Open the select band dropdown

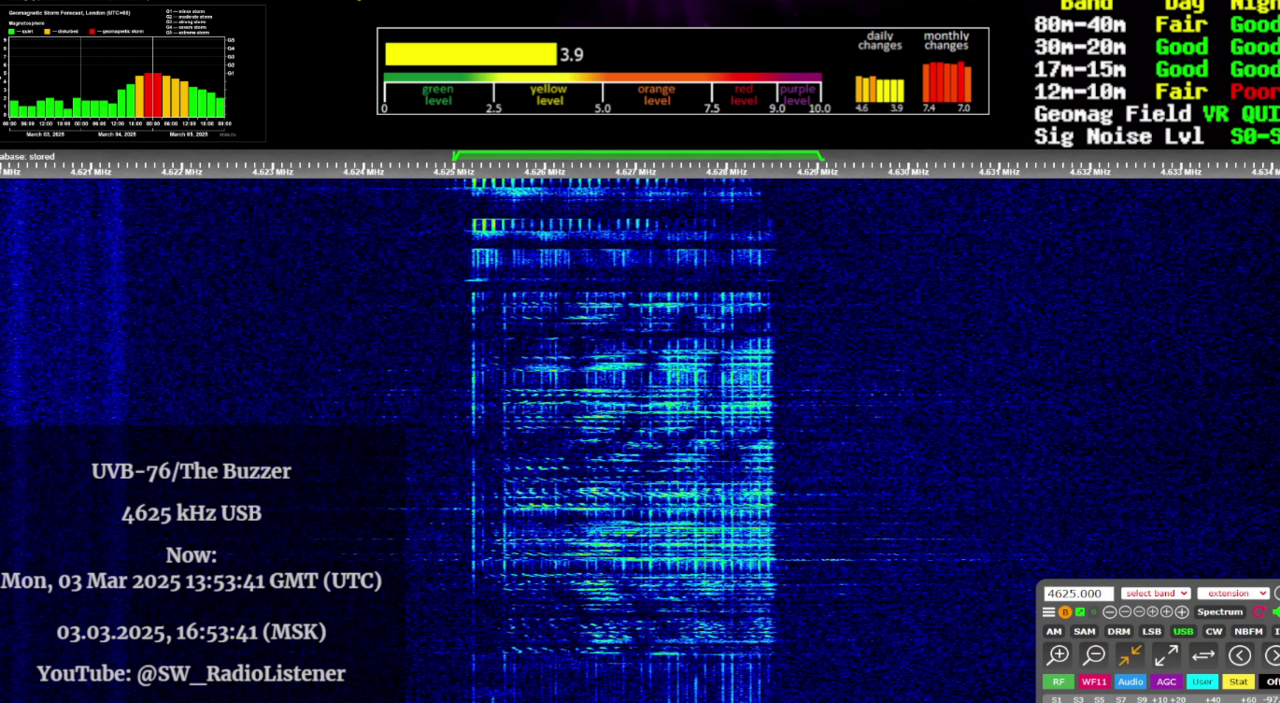click(x=1155, y=594)
